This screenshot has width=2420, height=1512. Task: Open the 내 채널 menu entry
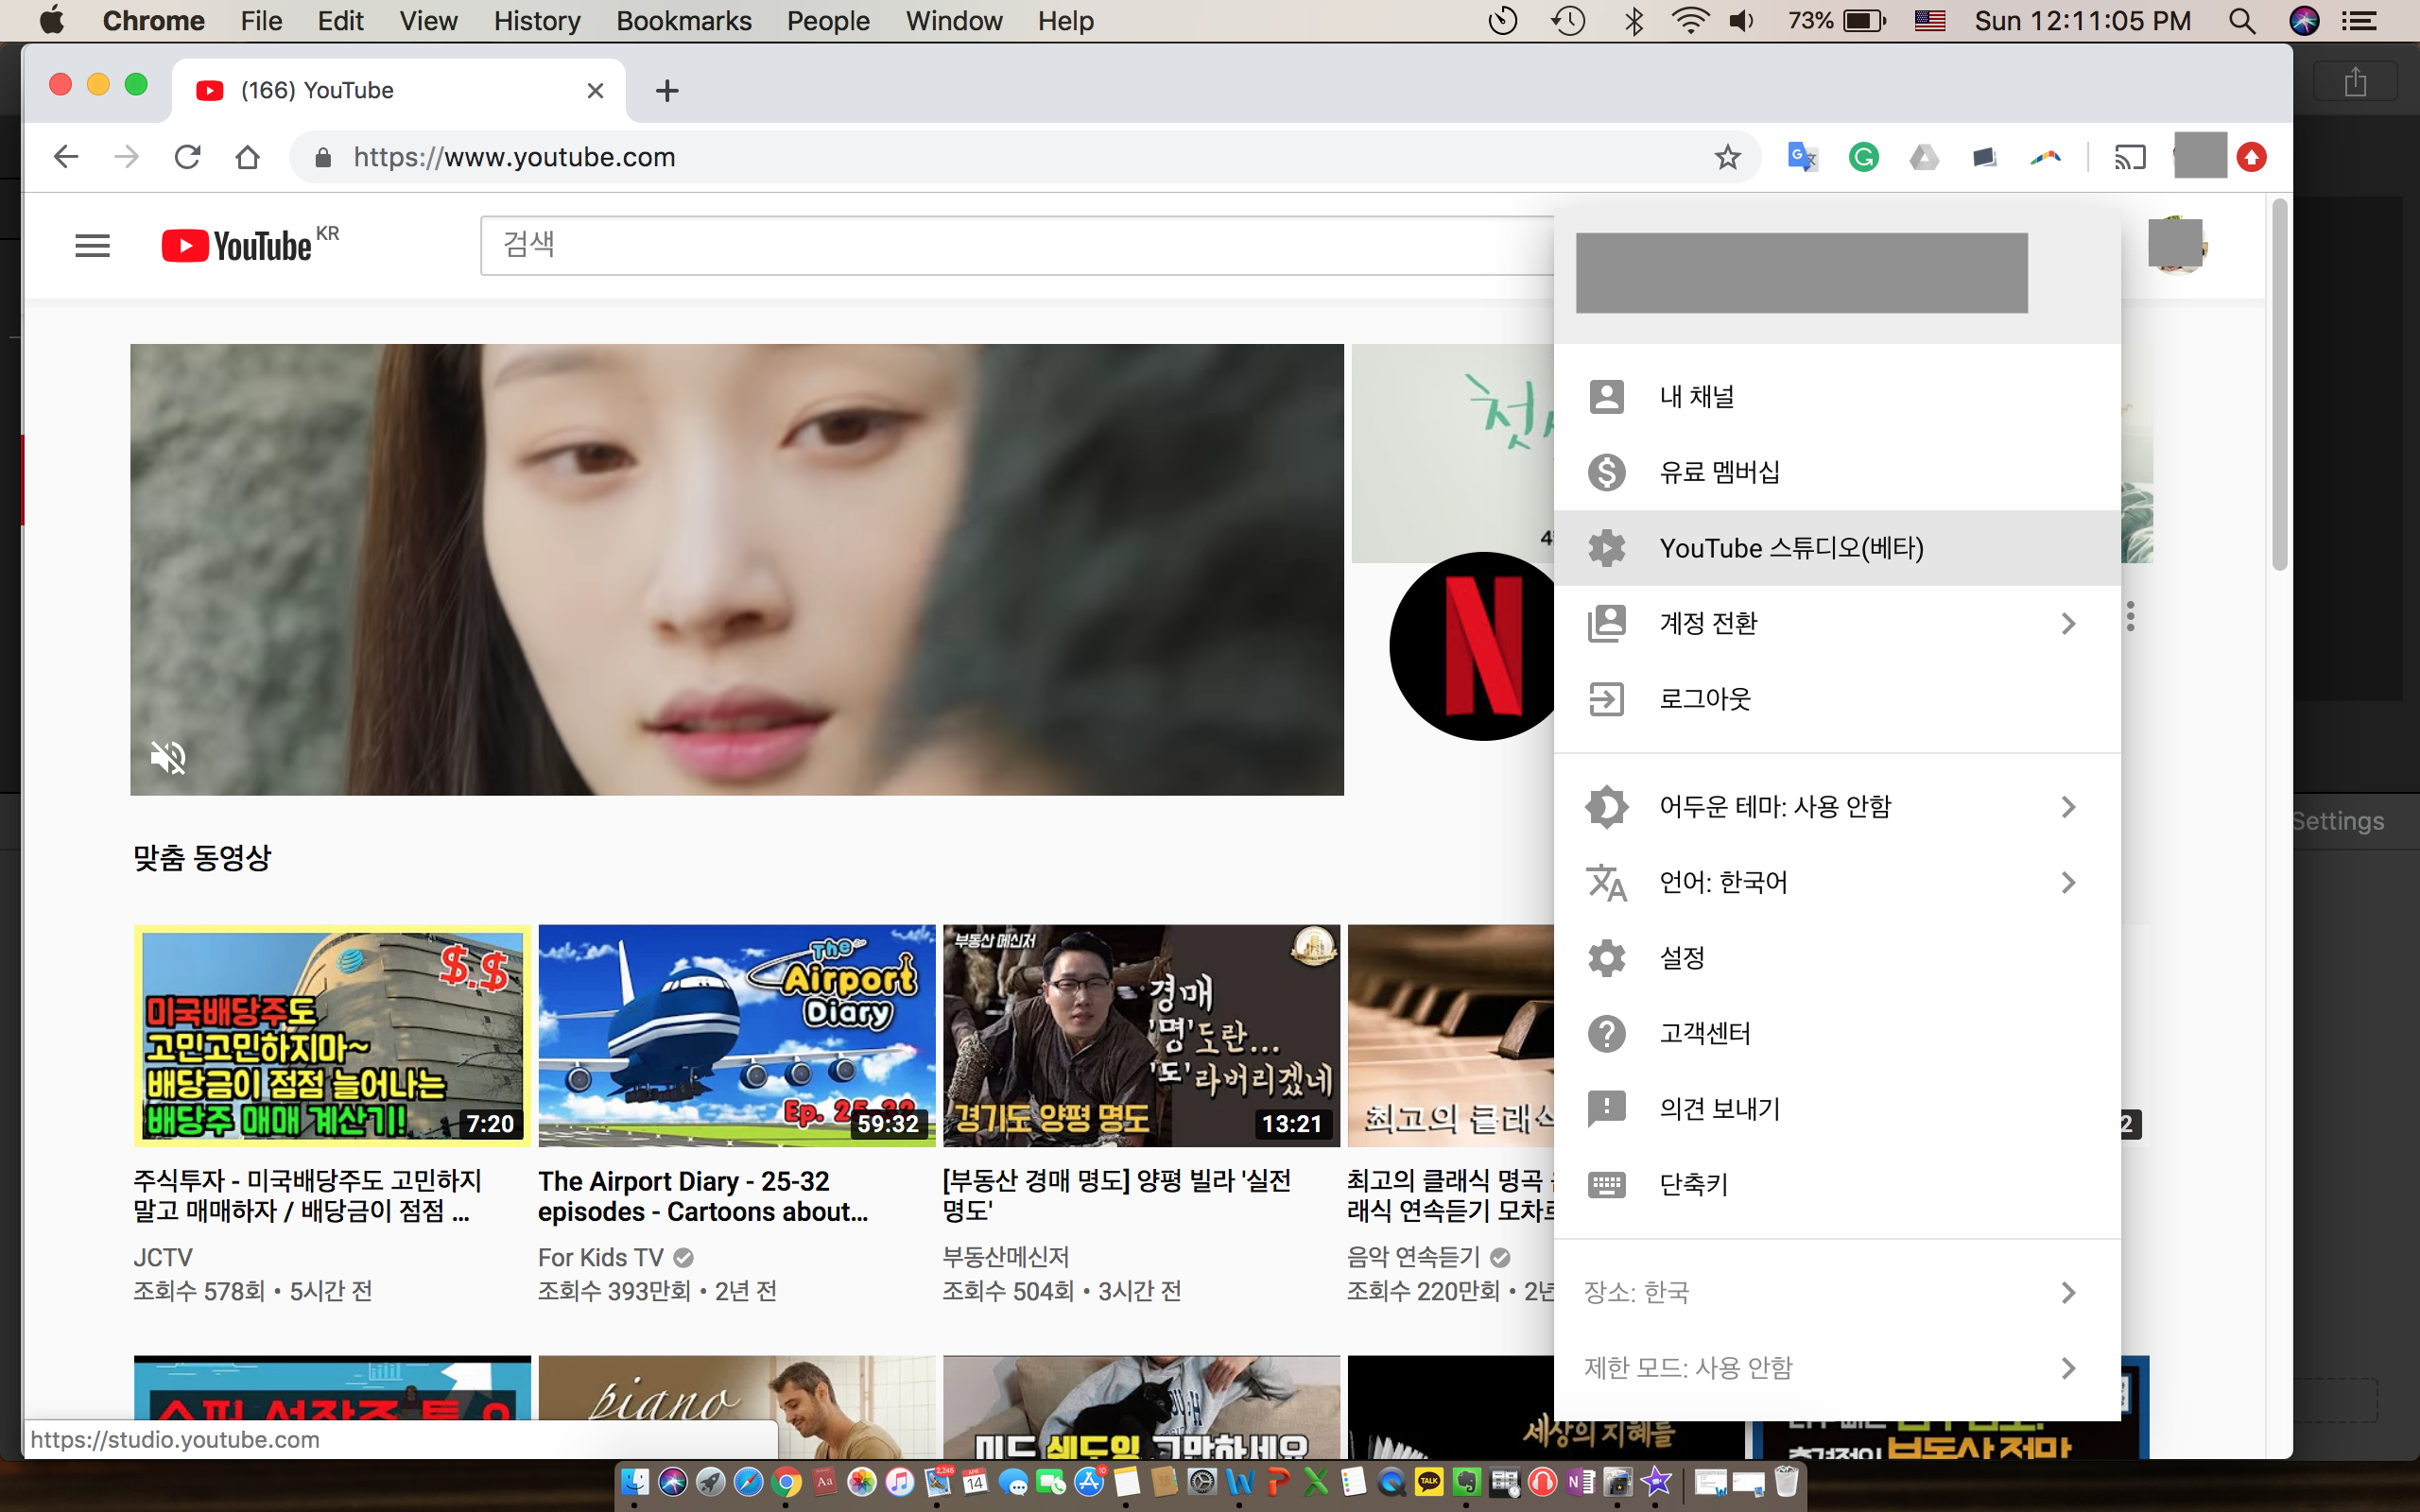coord(1837,397)
